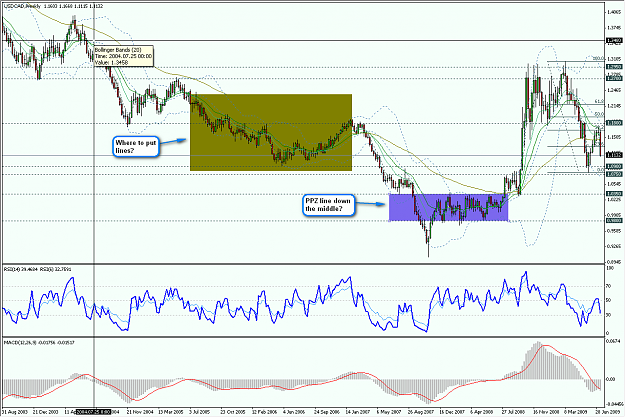
Task: Click the 24 Sep 2006 date label
Action: 328,411
